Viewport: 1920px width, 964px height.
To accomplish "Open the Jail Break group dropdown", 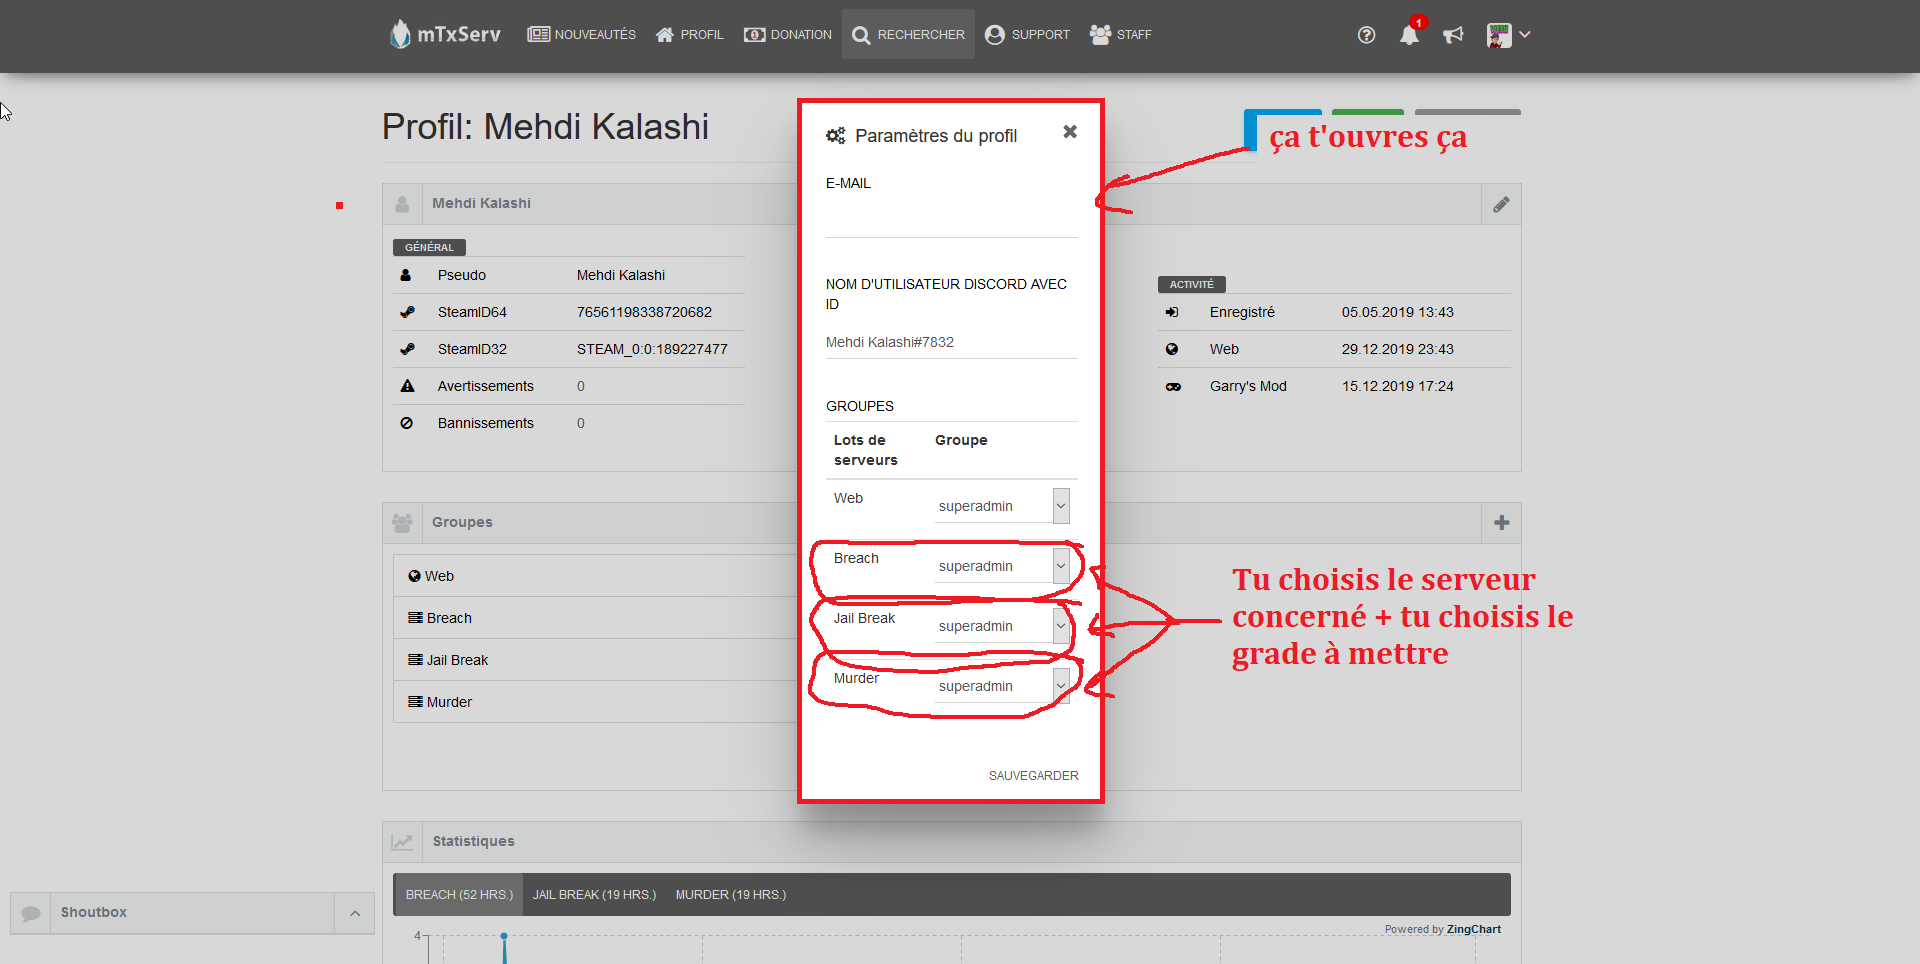I will [x=1003, y=626].
